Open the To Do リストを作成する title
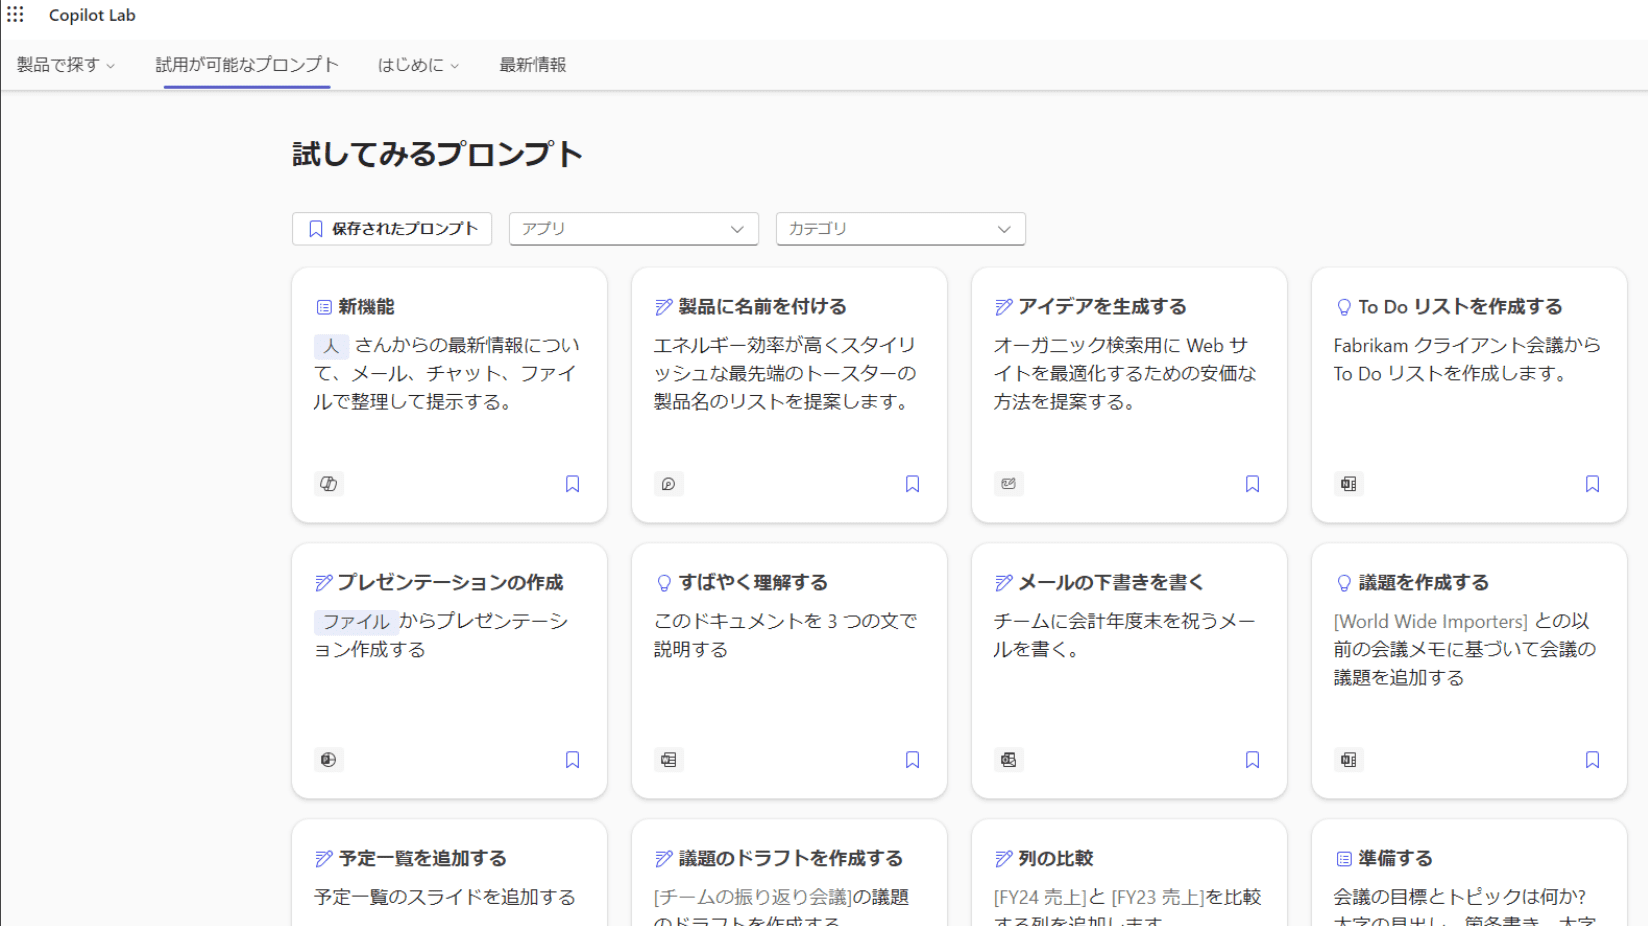The width and height of the screenshot is (1648, 926). coord(1460,307)
